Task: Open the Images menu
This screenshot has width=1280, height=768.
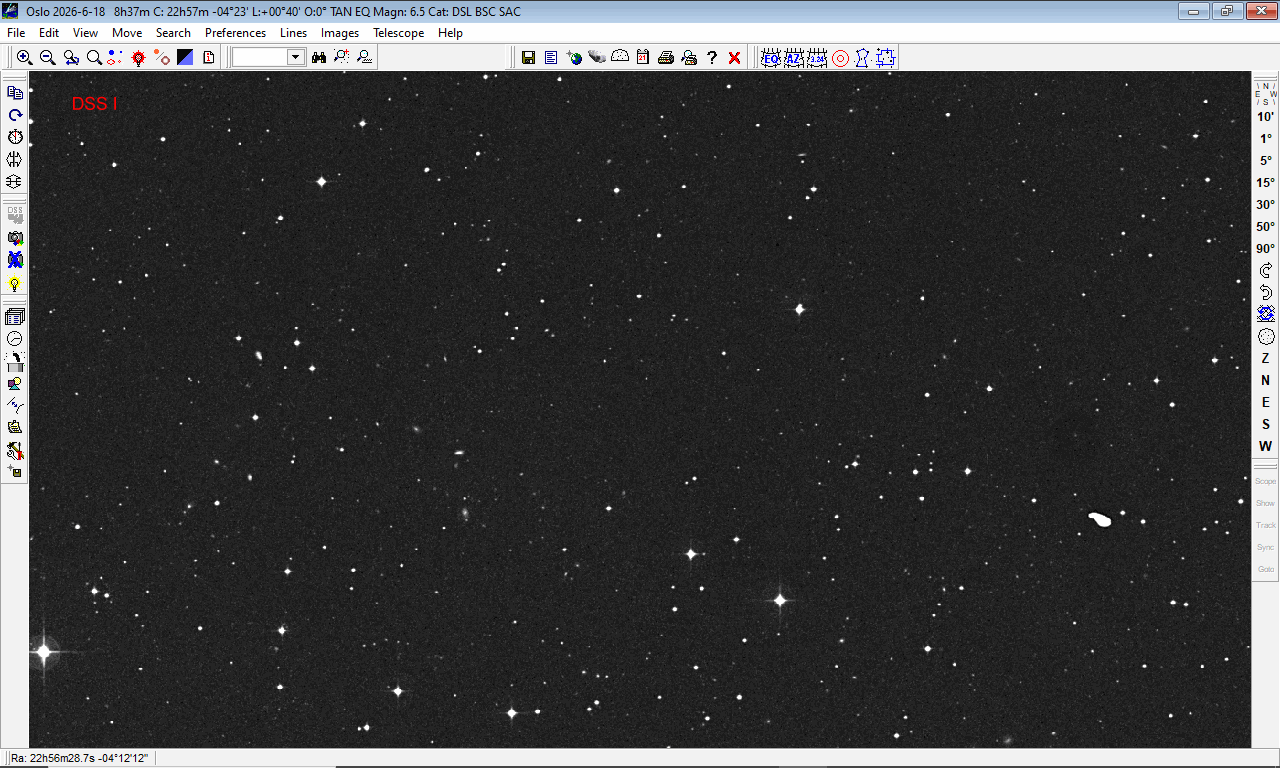Action: coord(339,33)
